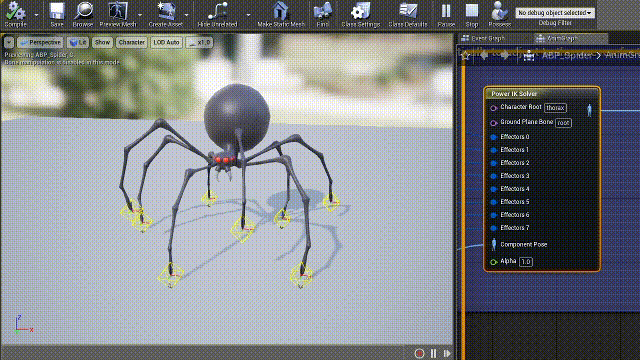Navigate forward in graph history
This screenshot has height=360, width=640.
tap(504, 55)
